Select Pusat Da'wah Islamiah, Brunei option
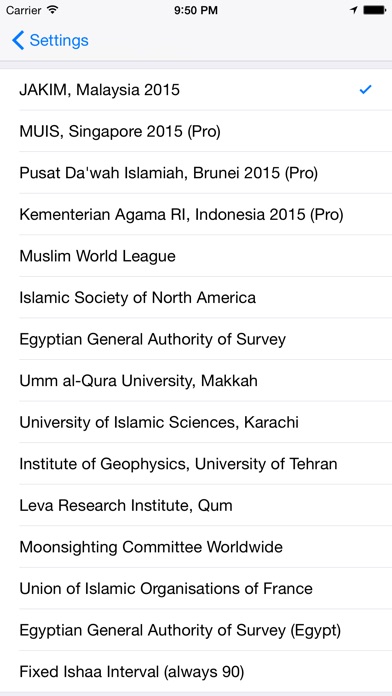The width and height of the screenshot is (392, 696). [196, 173]
